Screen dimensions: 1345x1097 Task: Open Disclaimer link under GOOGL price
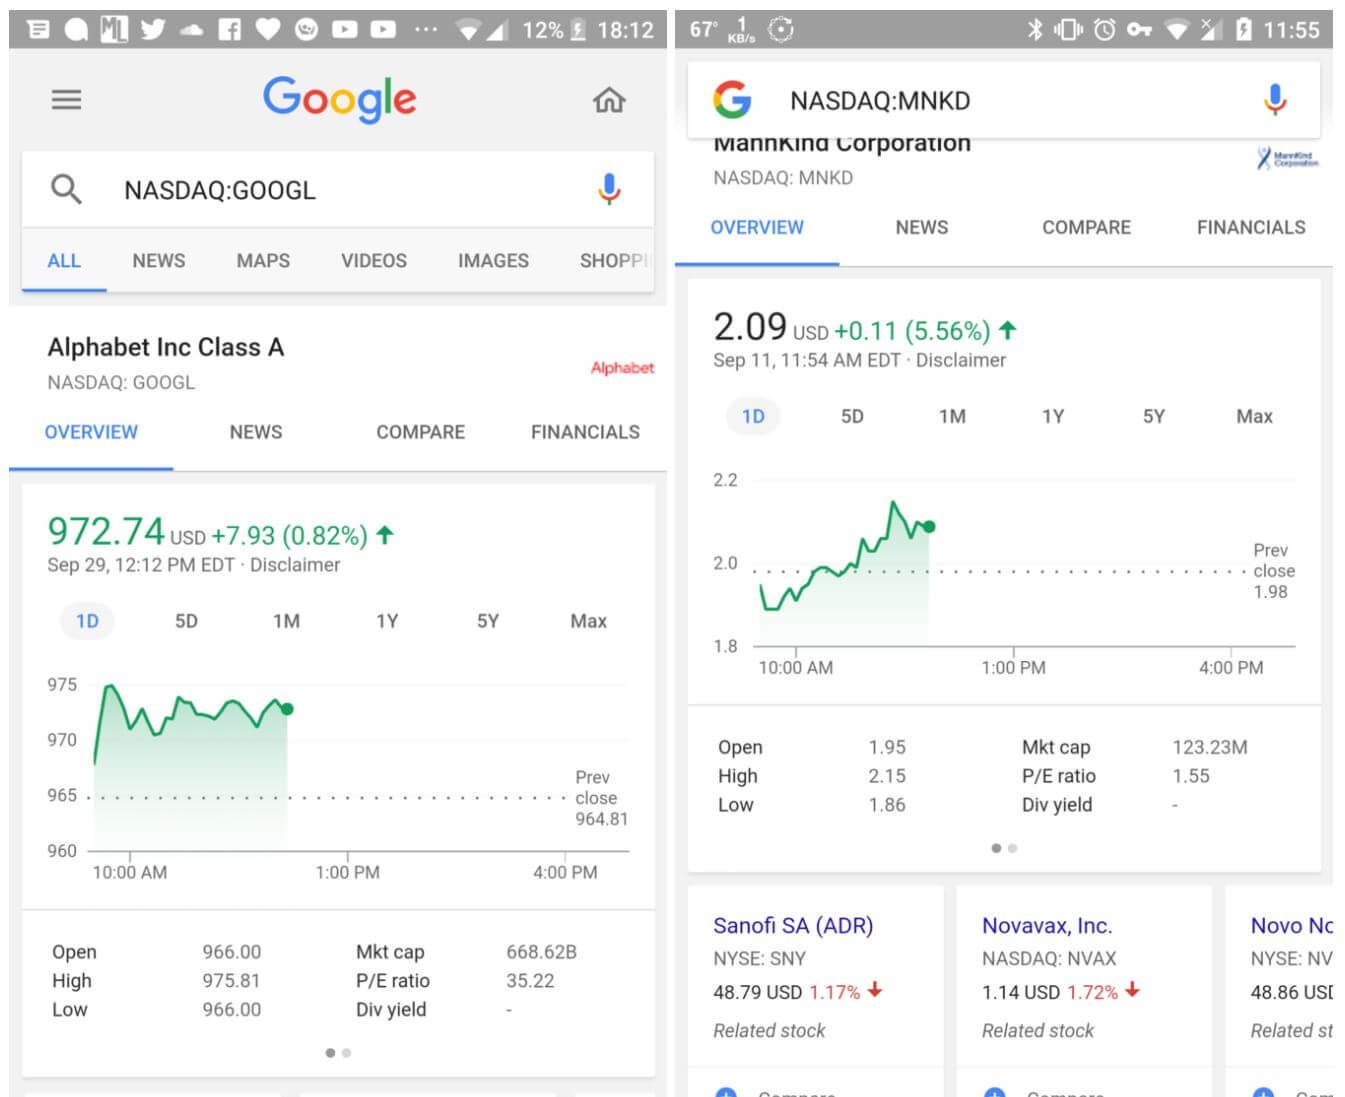(x=295, y=565)
